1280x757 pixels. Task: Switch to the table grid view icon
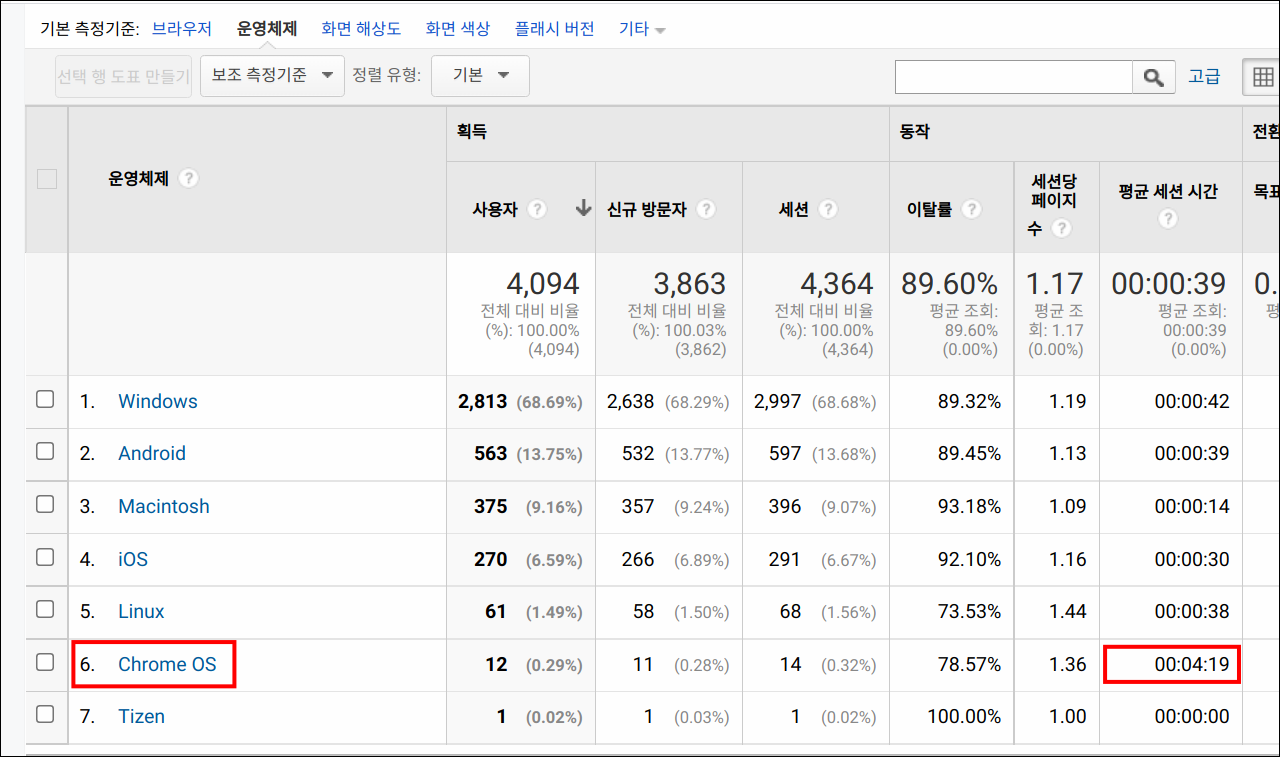(x=1261, y=77)
